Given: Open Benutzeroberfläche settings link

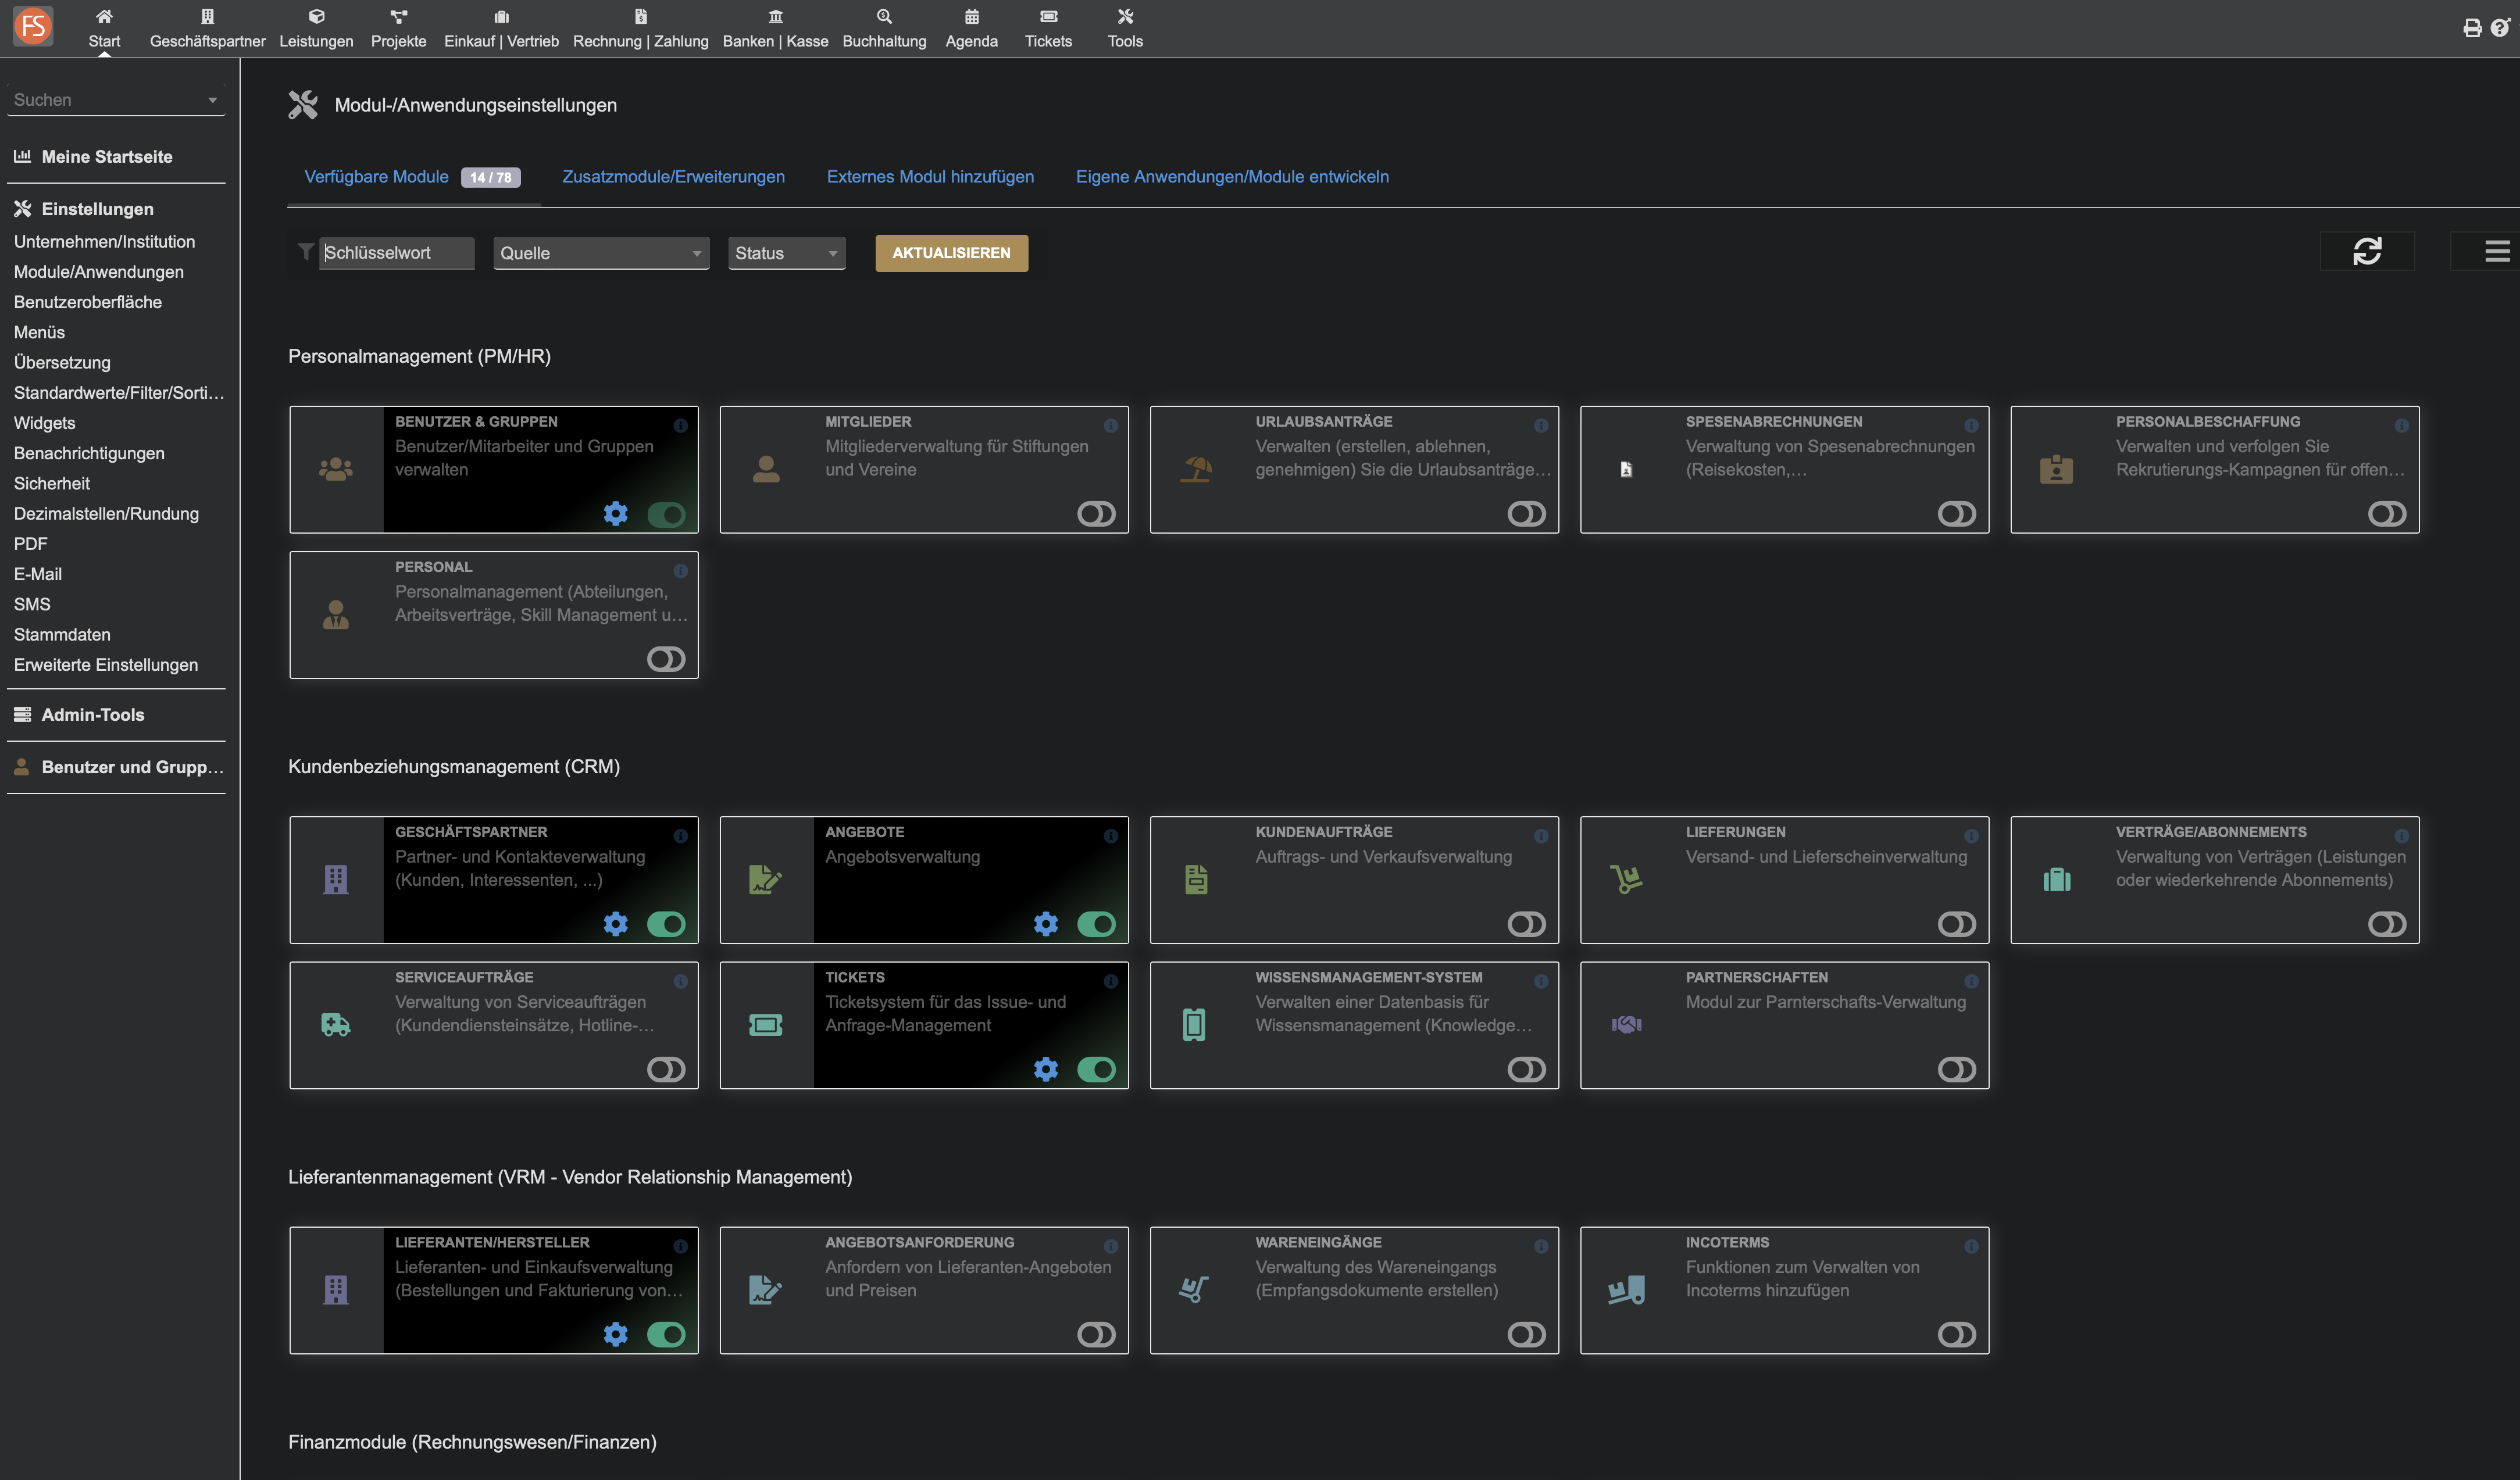Looking at the screenshot, I should coord(88,302).
